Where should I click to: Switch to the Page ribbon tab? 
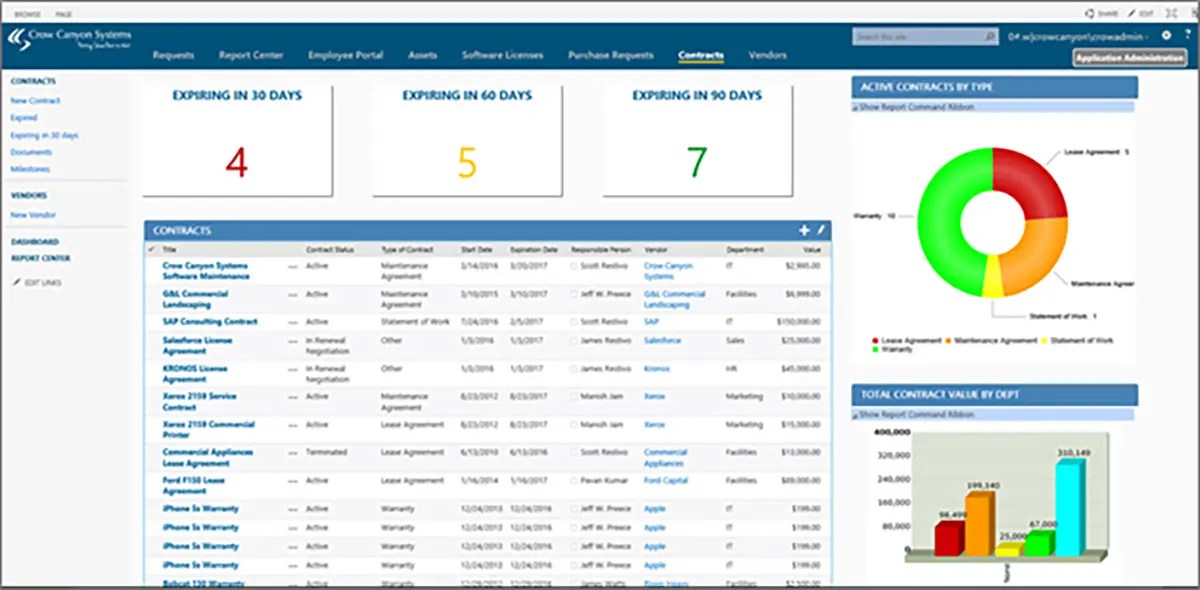pyautogui.click(x=63, y=13)
